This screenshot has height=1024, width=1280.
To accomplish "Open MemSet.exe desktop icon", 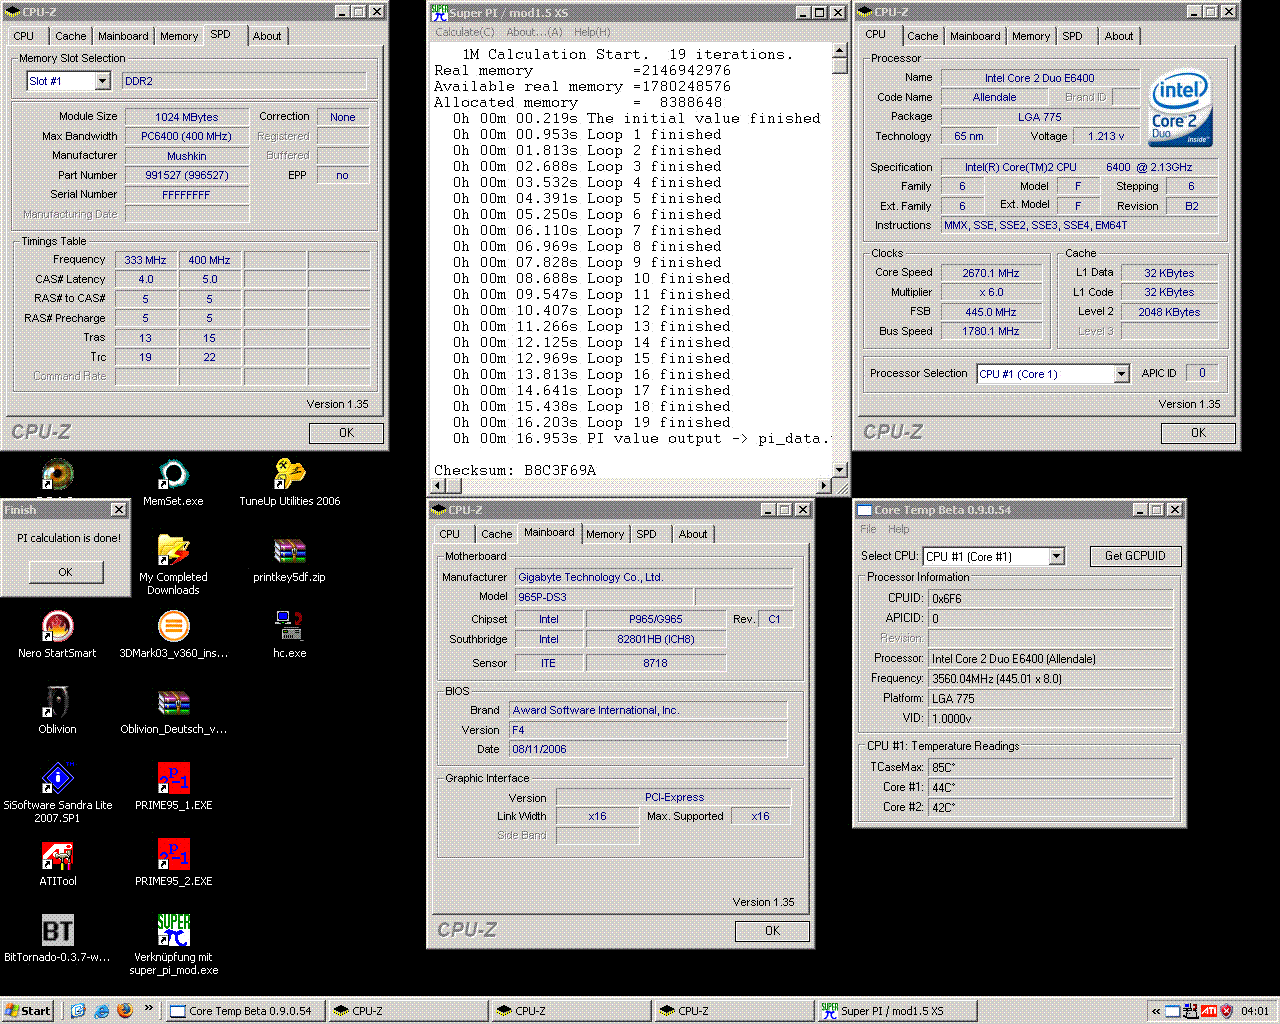I will coord(173,483).
